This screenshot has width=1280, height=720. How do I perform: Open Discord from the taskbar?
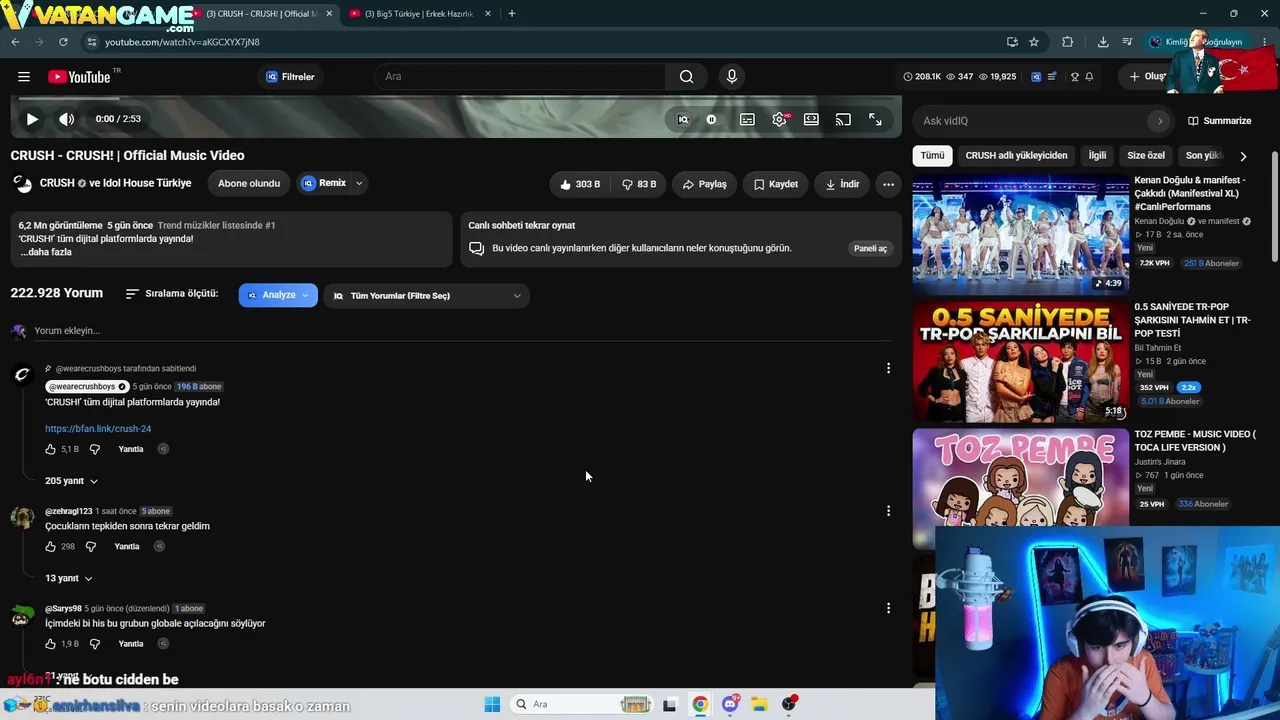click(x=731, y=704)
